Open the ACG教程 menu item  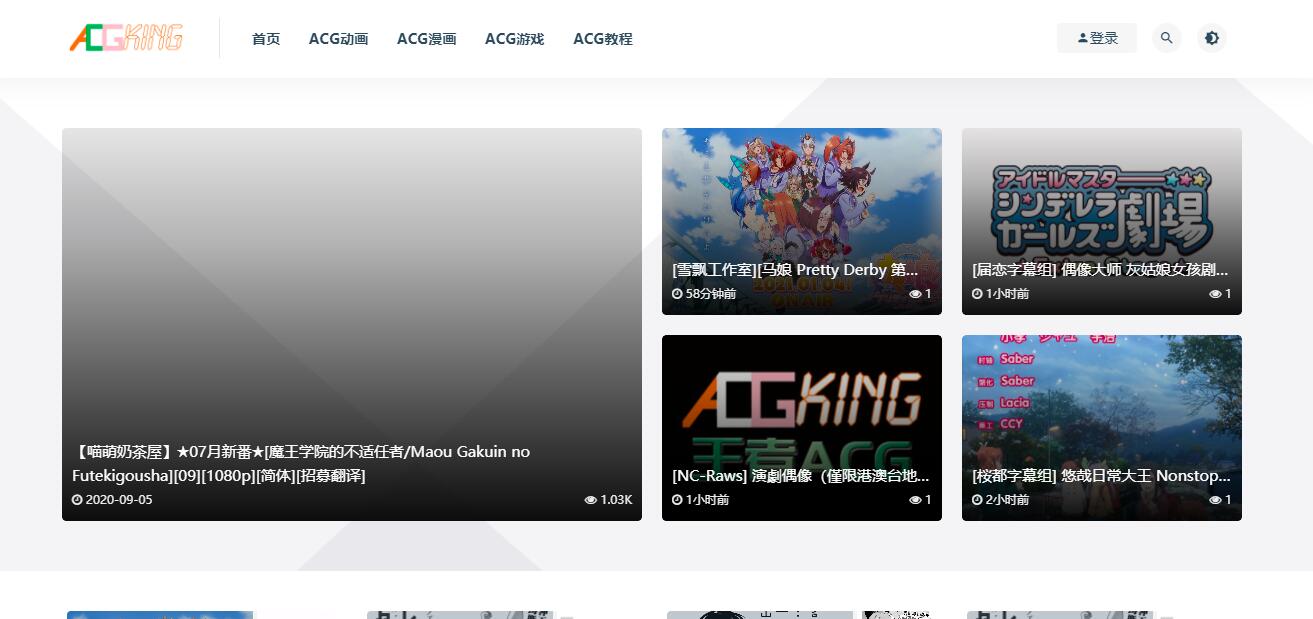point(602,39)
